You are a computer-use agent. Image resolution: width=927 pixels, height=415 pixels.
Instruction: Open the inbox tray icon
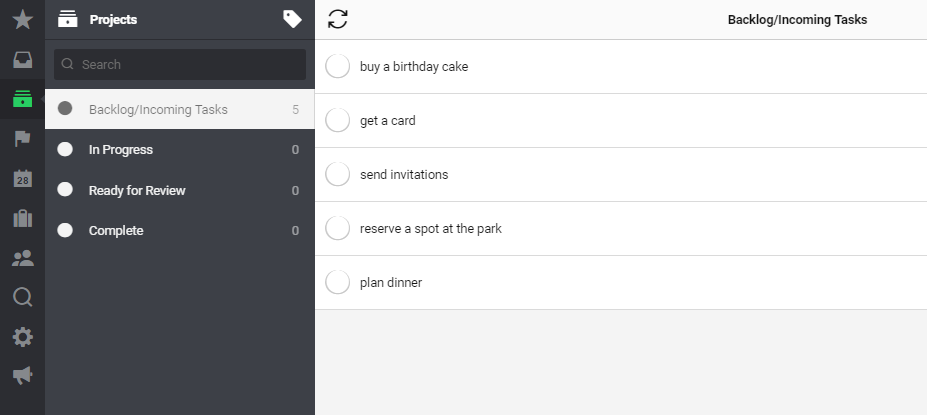tap(22, 60)
